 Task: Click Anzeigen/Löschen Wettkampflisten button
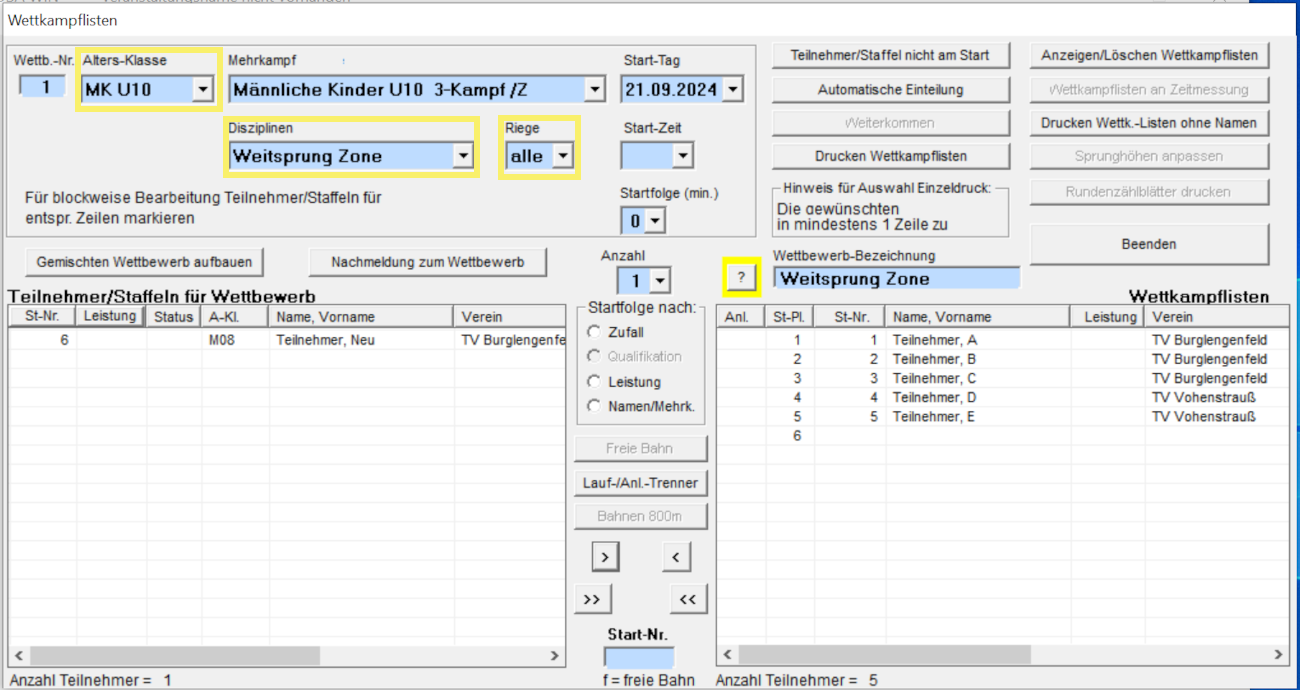pyautogui.click(x=1149, y=55)
